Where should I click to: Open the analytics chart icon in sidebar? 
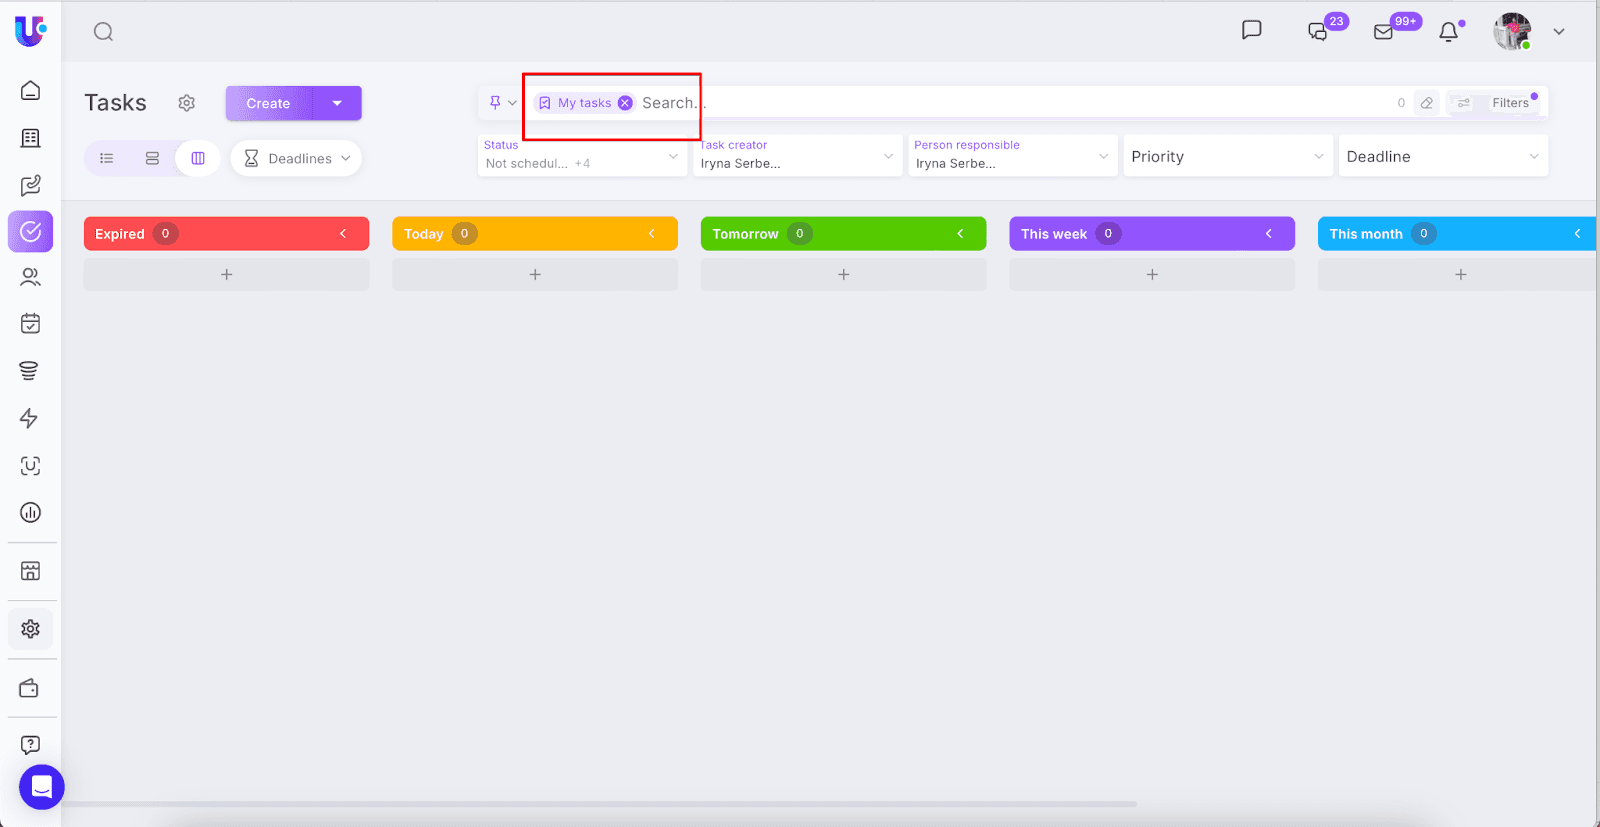(x=30, y=513)
